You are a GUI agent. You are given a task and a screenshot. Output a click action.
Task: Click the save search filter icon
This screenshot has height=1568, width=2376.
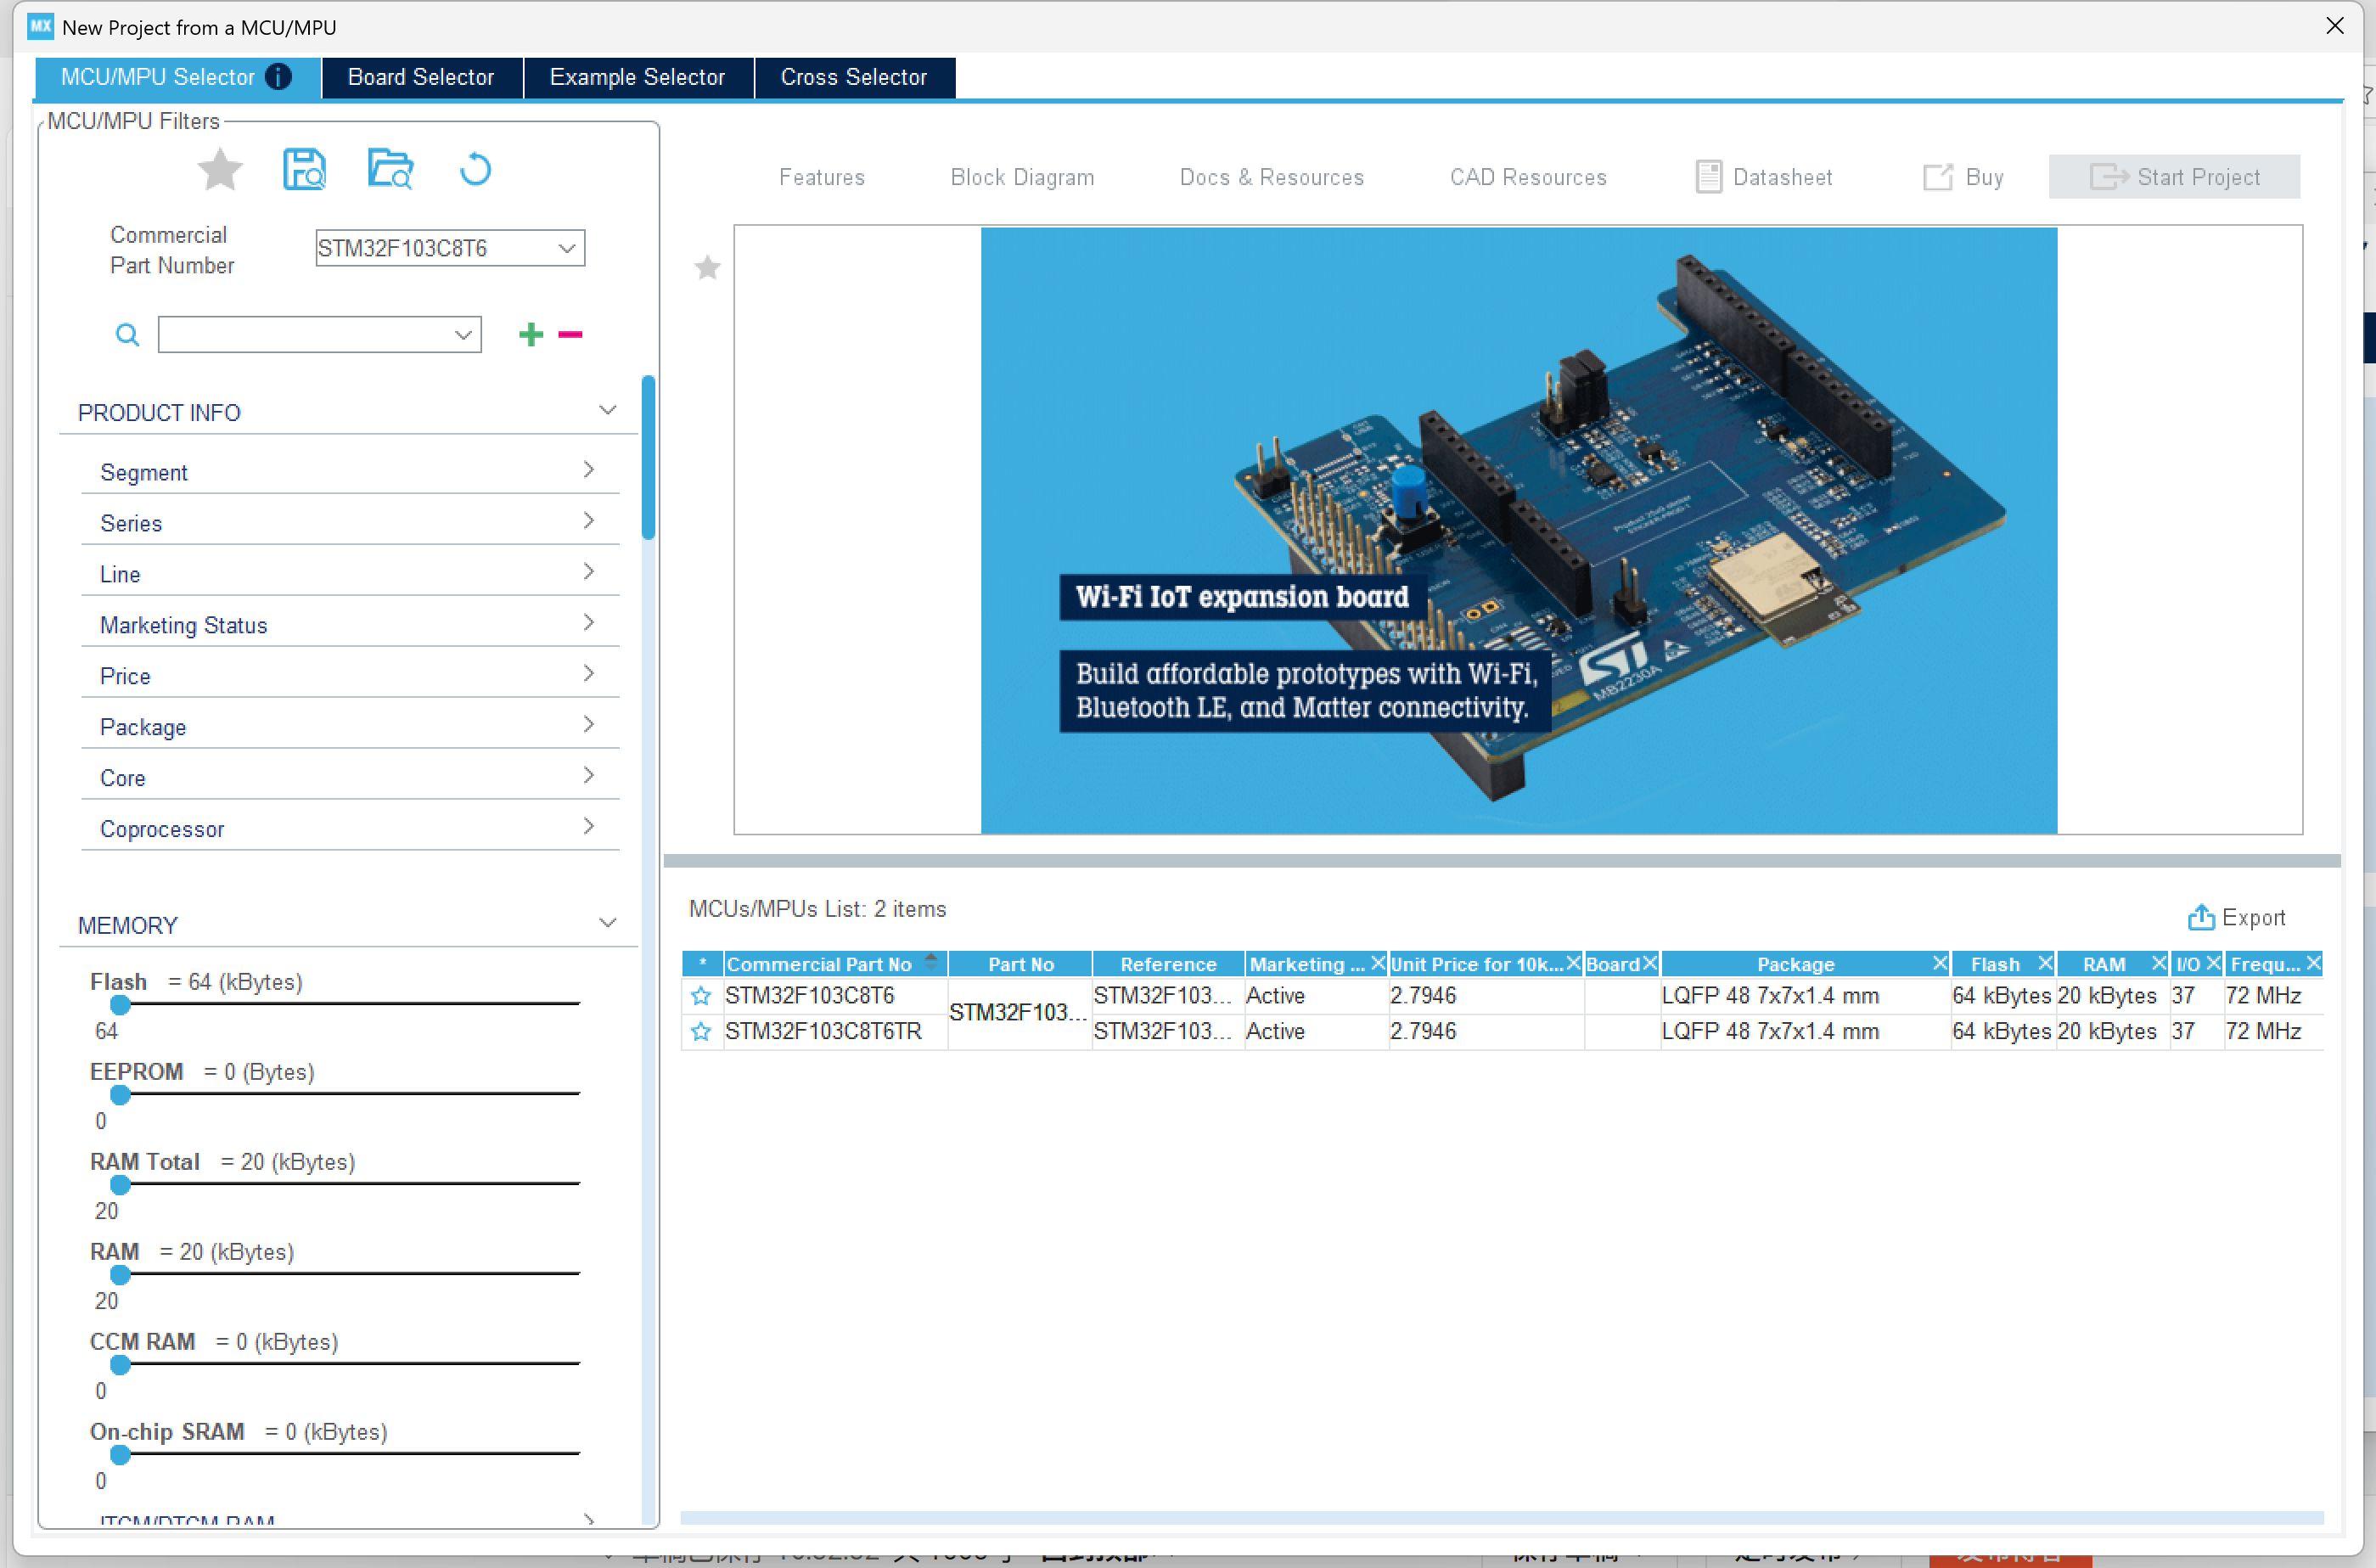coord(304,170)
